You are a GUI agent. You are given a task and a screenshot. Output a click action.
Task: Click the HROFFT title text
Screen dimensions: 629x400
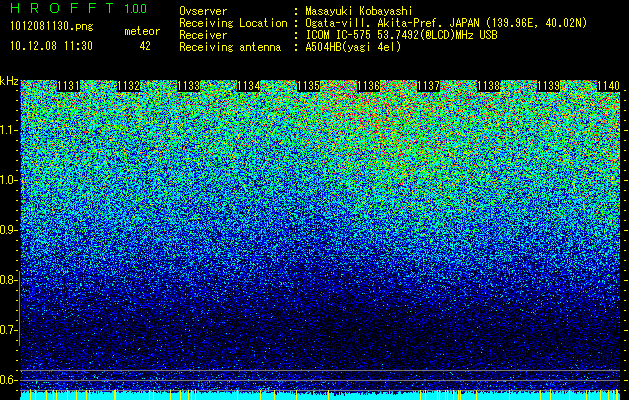tap(61, 8)
